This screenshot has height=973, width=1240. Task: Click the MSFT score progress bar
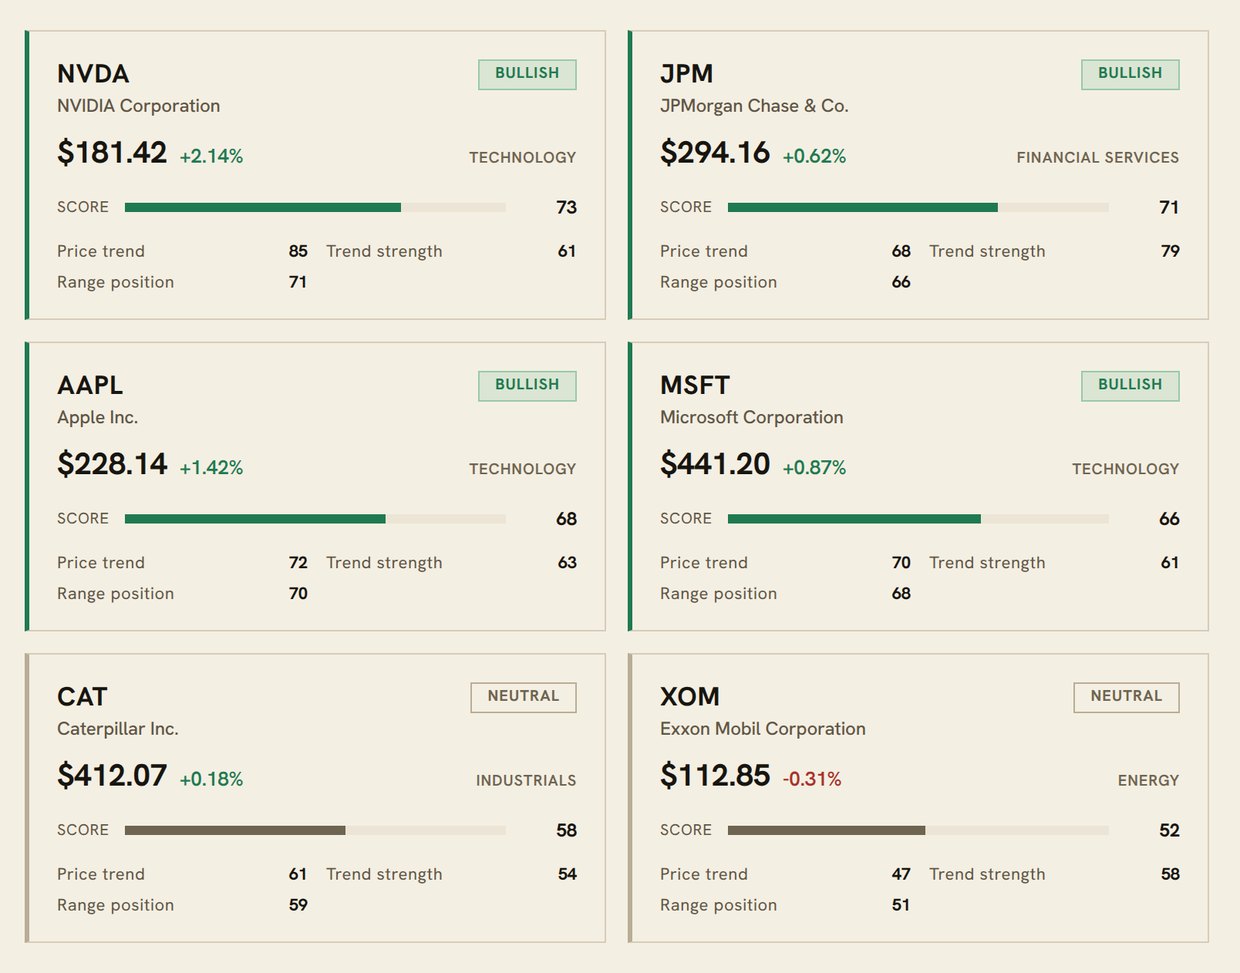point(918,519)
